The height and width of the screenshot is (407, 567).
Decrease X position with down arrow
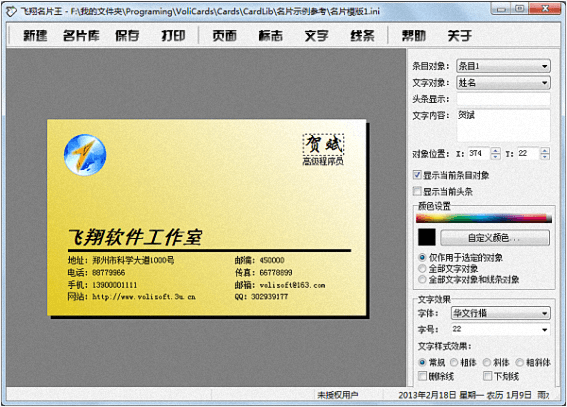click(x=496, y=157)
